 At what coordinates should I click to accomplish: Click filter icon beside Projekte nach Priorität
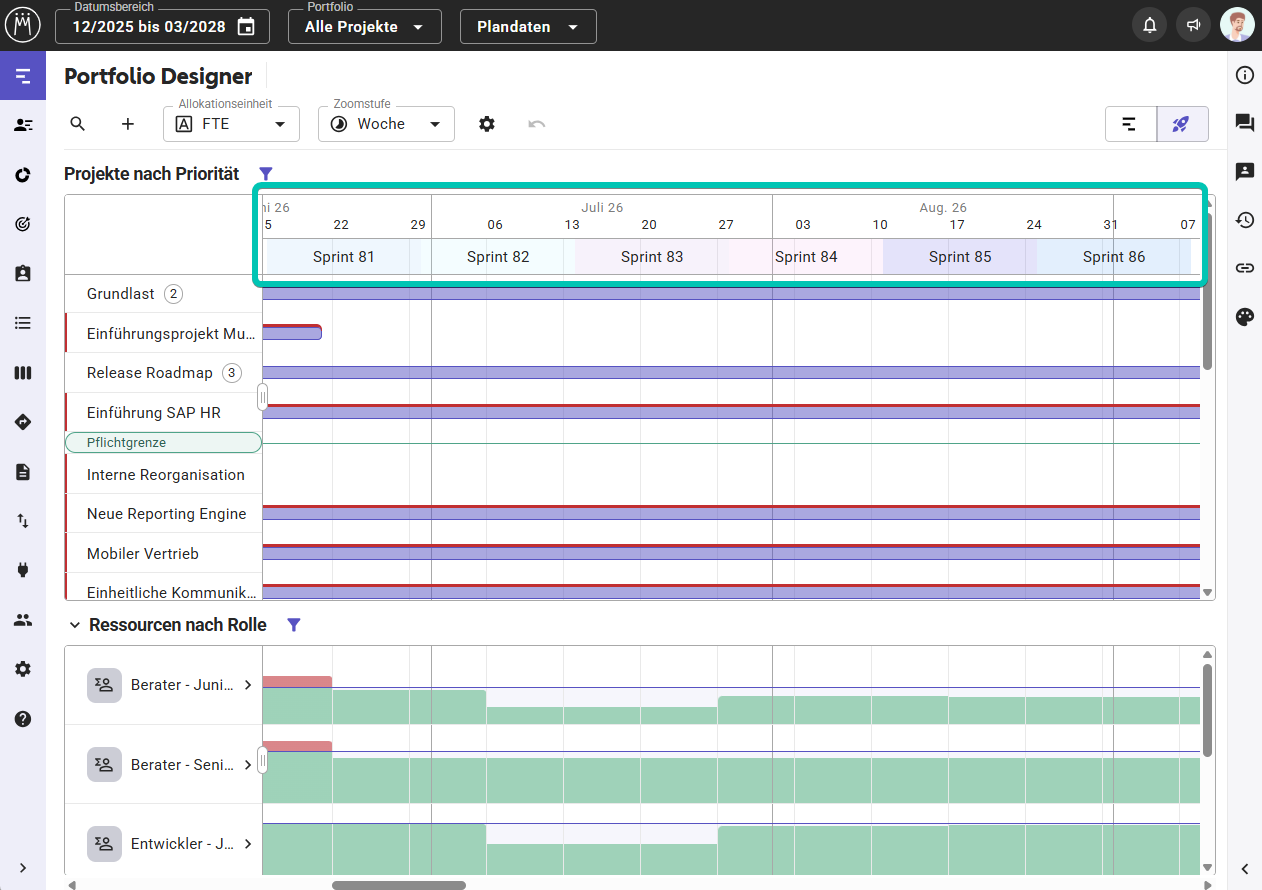pos(266,174)
